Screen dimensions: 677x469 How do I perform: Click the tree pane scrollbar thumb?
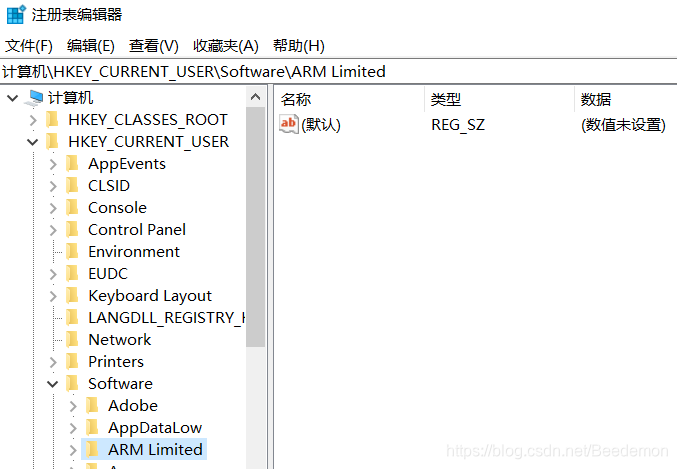256,227
